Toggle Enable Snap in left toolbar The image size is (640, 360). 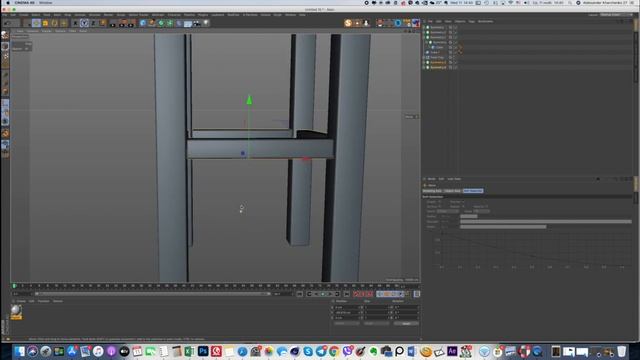(x=5, y=133)
